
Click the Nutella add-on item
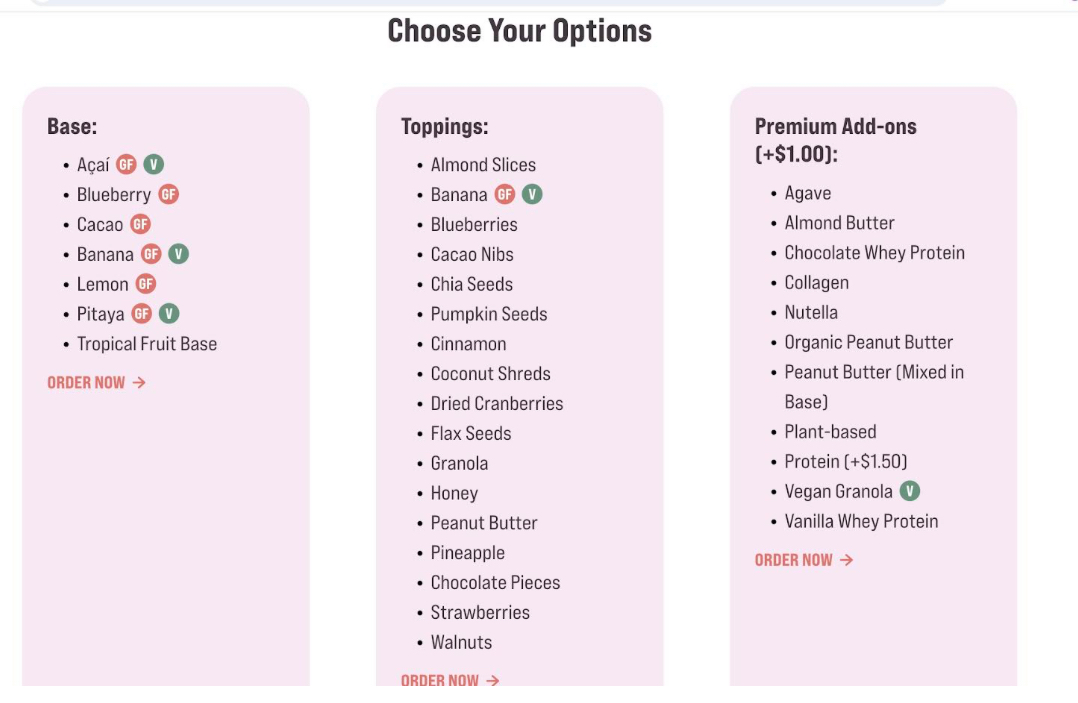[x=811, y=312]
